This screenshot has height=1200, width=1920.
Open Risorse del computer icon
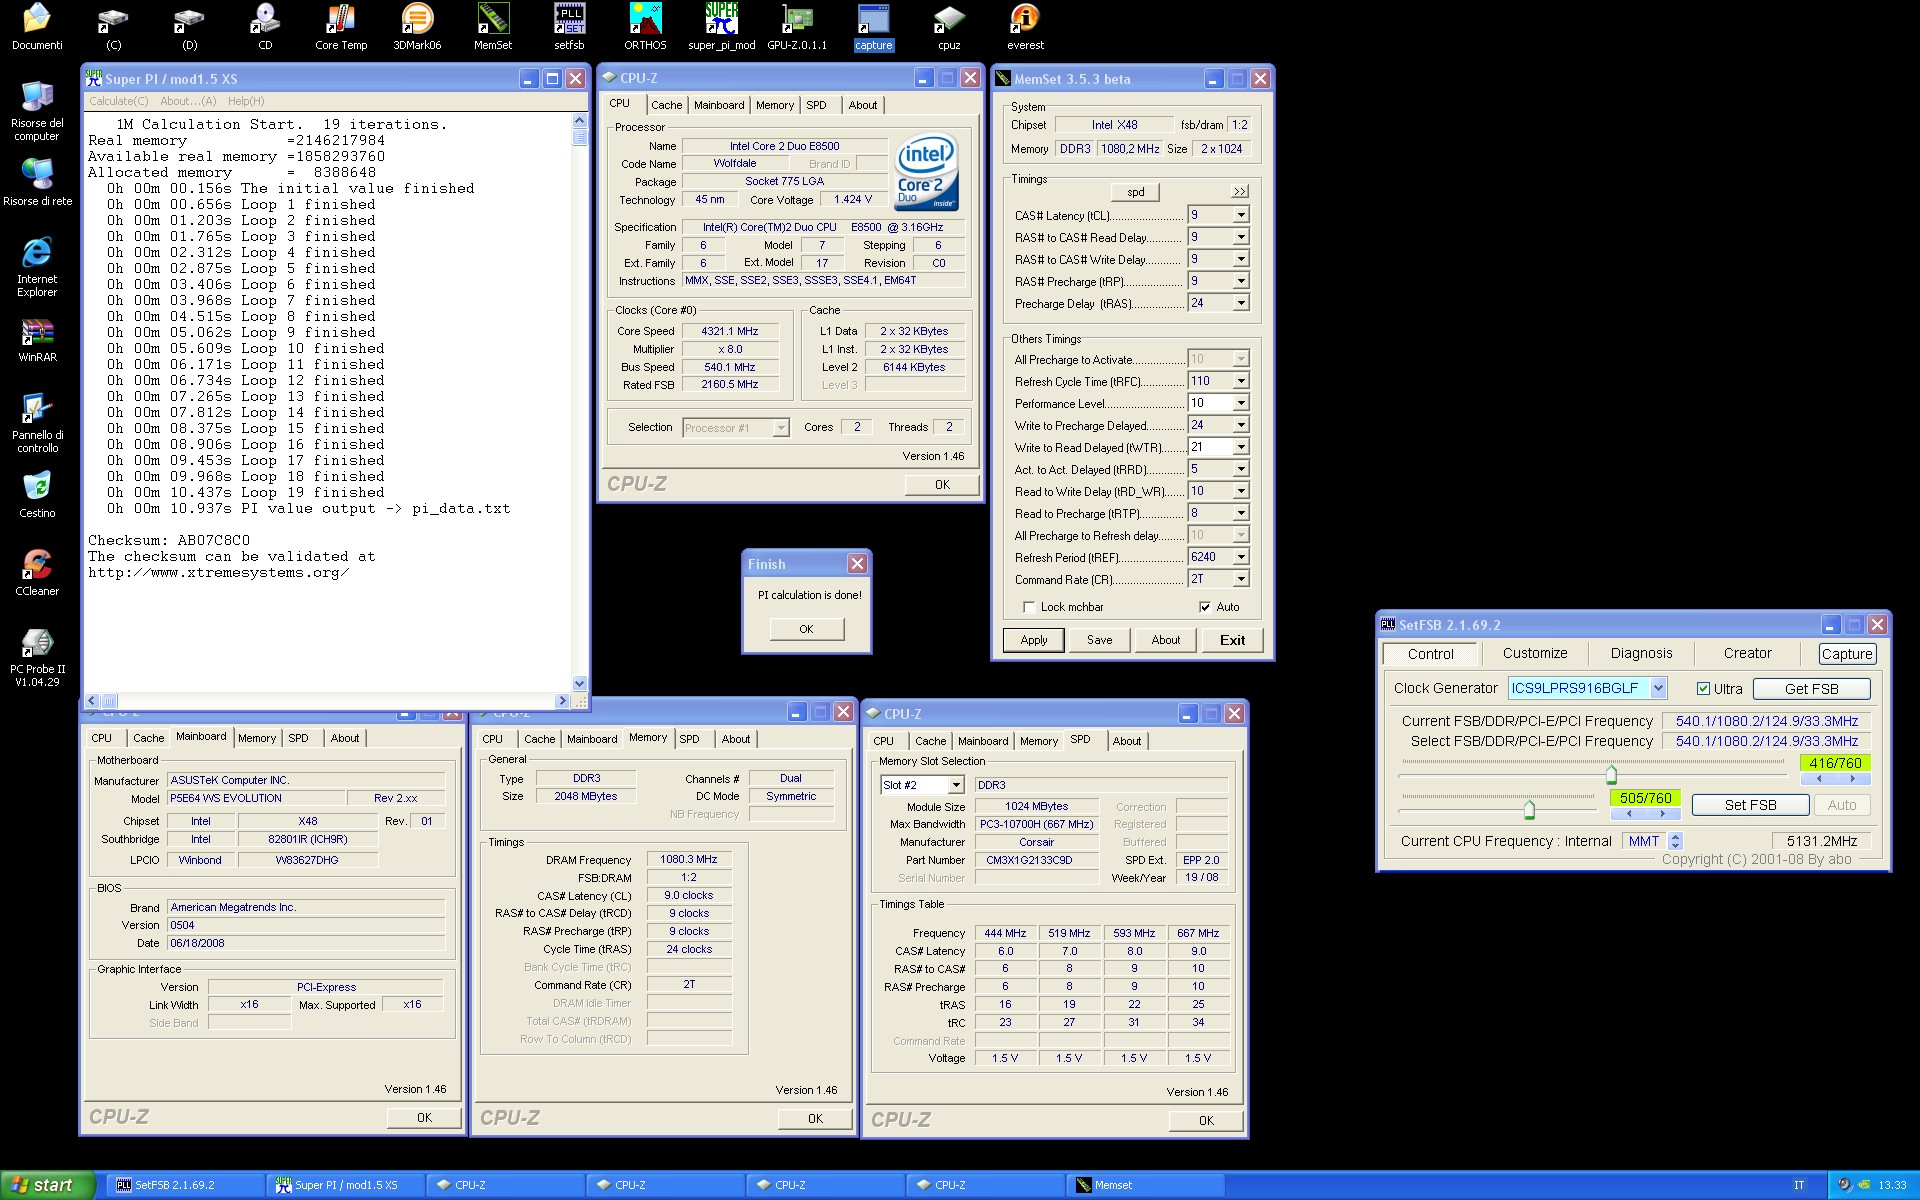point(37,111)
